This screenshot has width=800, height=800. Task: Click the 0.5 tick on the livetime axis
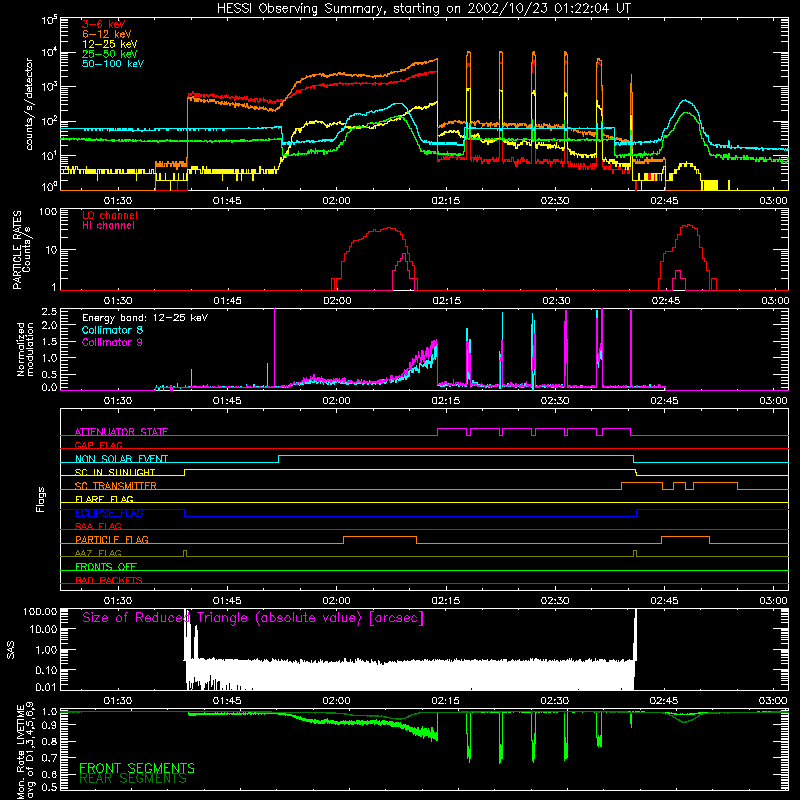click(x=49, y=787)
